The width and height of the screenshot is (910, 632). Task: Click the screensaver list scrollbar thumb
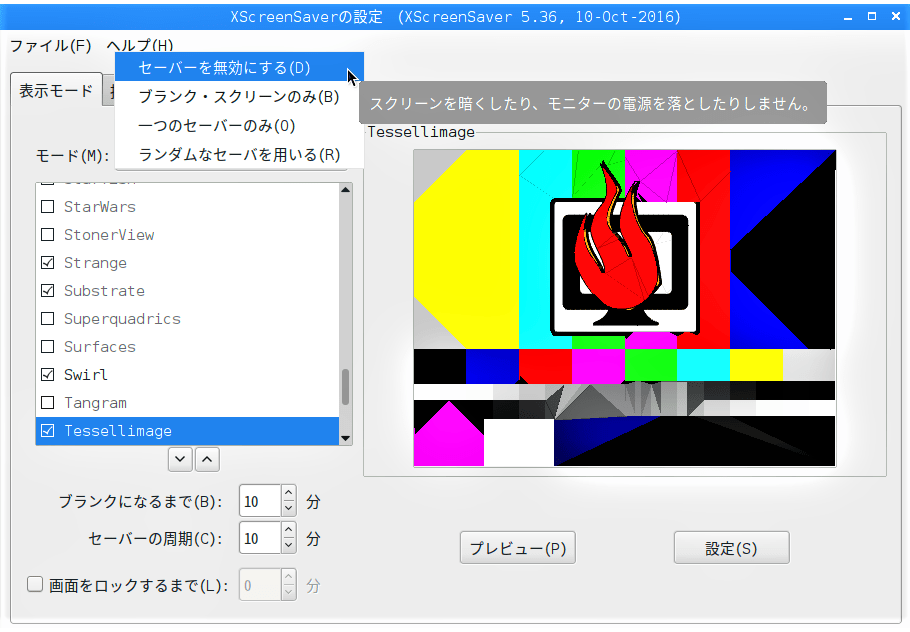pyautogui.click(x=346, y=387)
